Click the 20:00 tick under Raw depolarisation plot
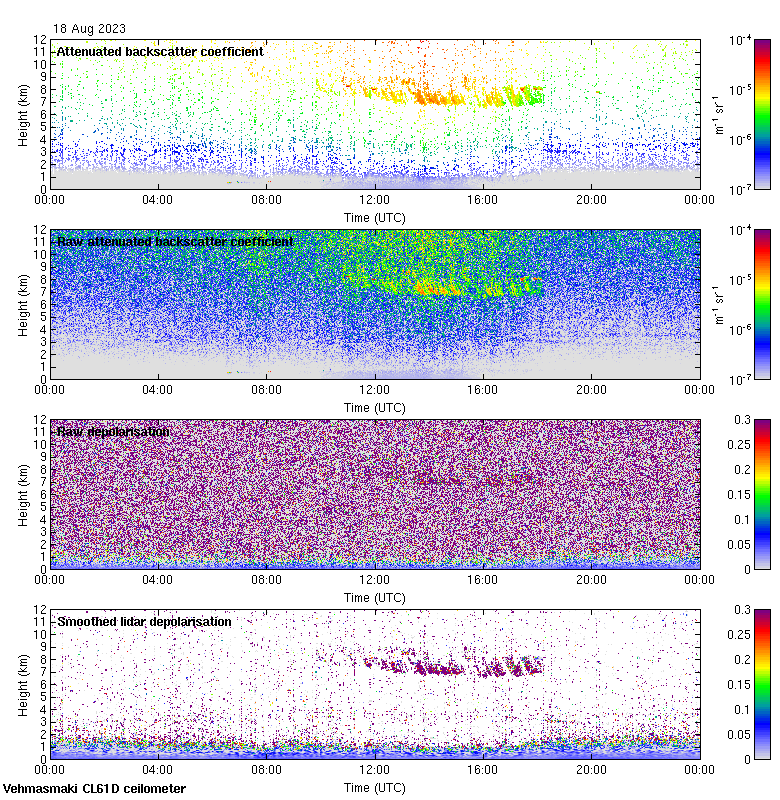The height and width of the screenshot is (800, 780). point(591,580)
